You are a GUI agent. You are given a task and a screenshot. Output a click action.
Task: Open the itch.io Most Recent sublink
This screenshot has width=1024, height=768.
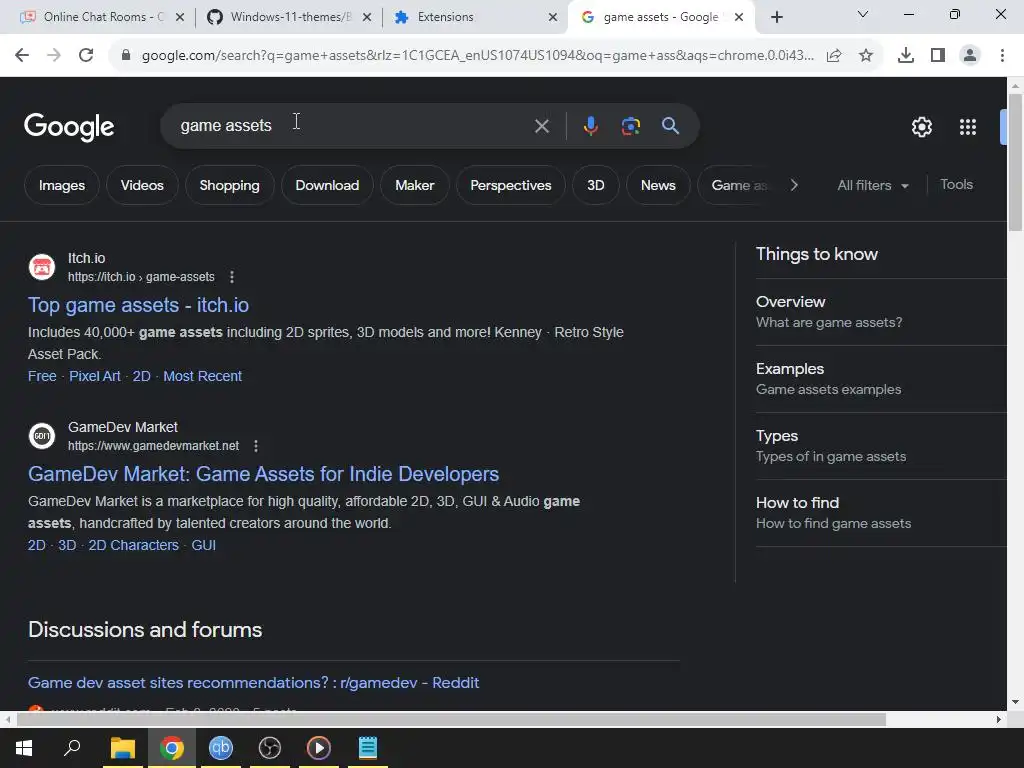202,376
